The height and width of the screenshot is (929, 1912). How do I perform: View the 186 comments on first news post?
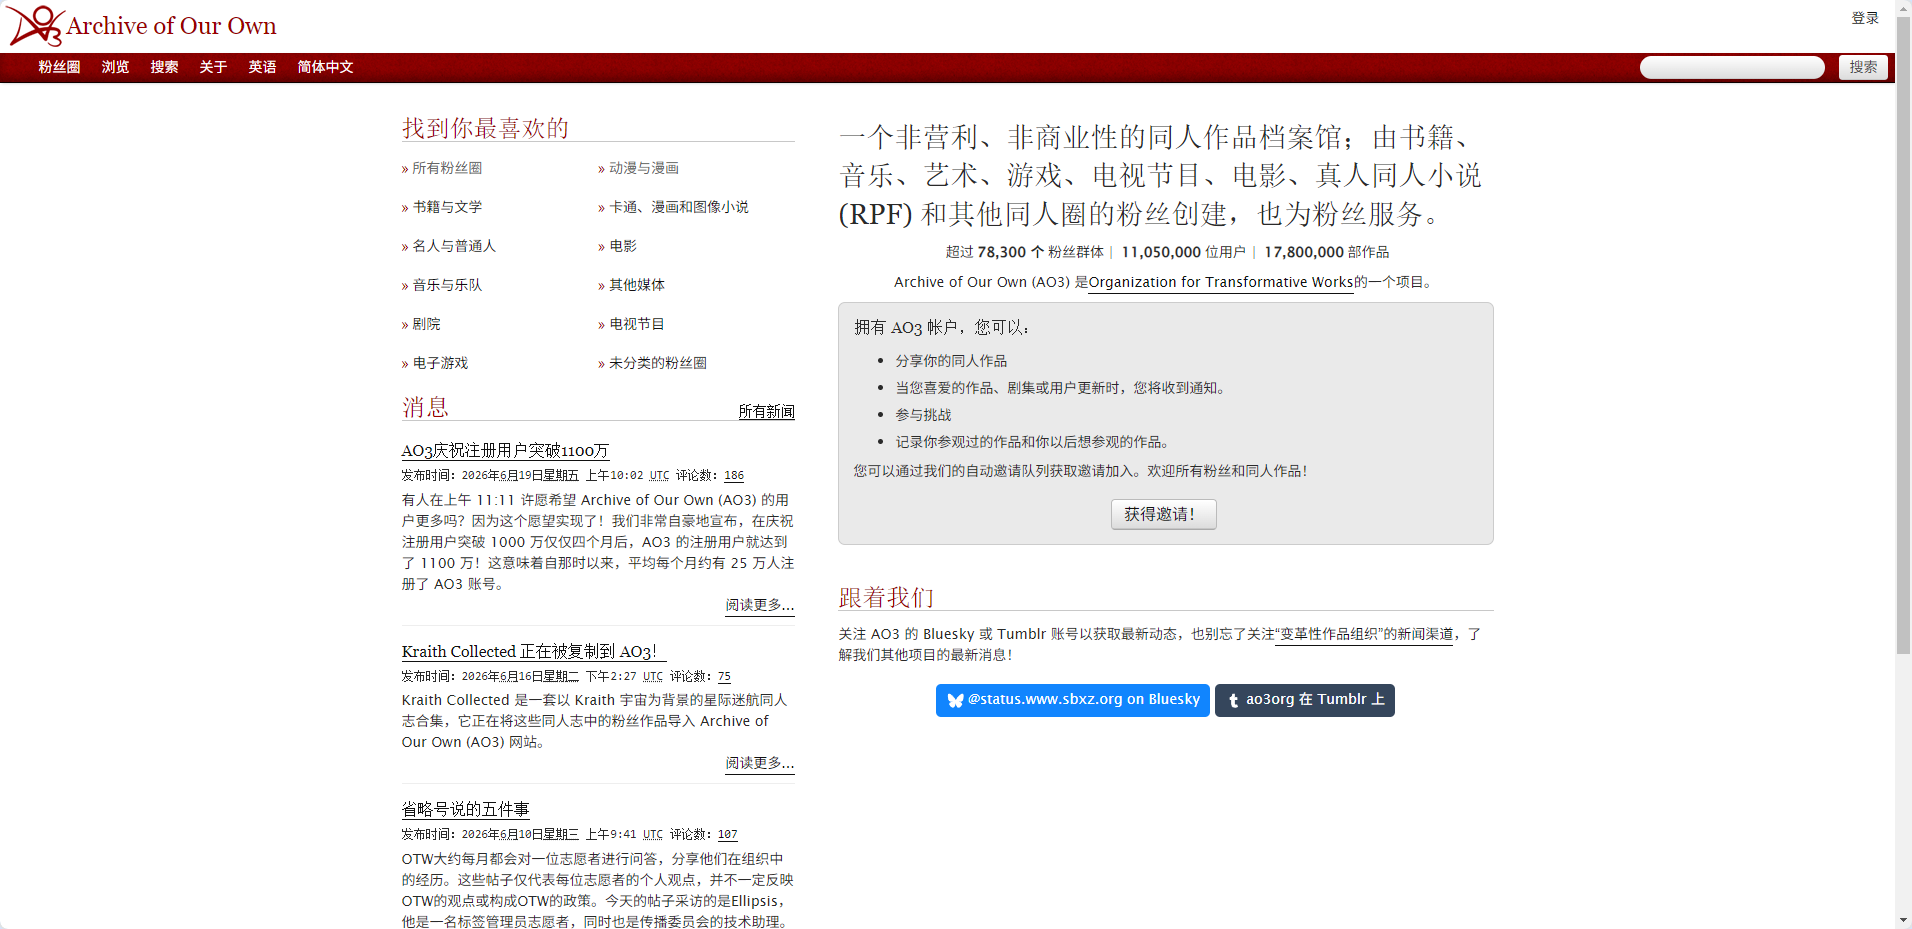pyautogui.click(x=734, y=476)
